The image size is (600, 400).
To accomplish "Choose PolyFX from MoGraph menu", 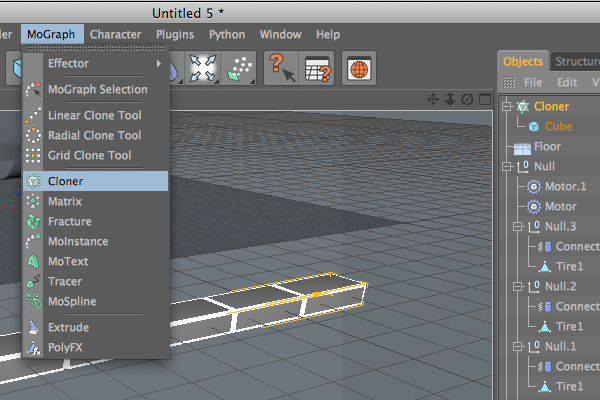I will tap(96, 348).
